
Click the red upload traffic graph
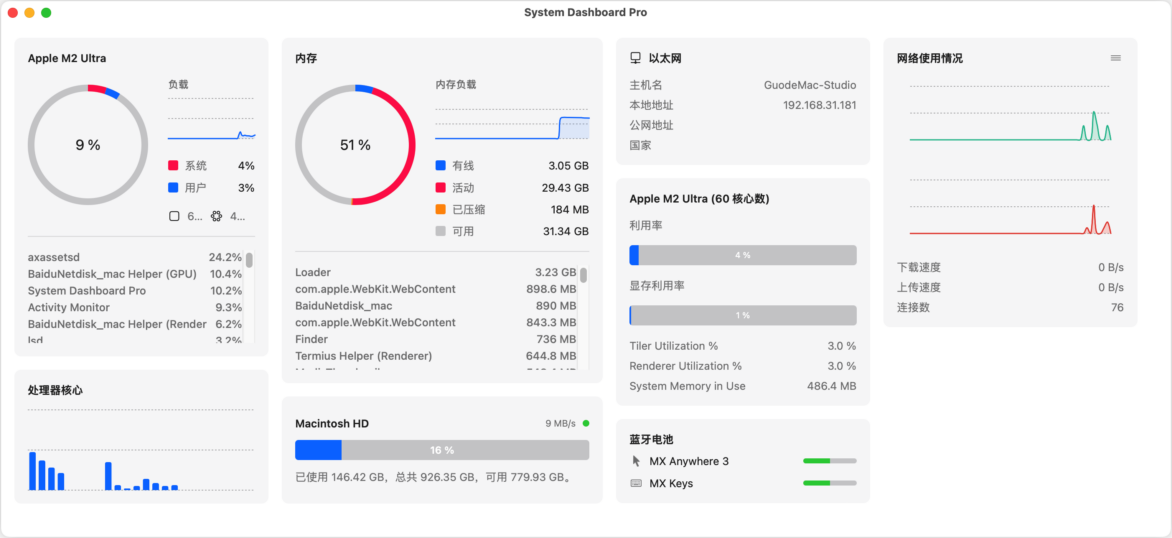pyautogui.click(x=1011, y=207)
